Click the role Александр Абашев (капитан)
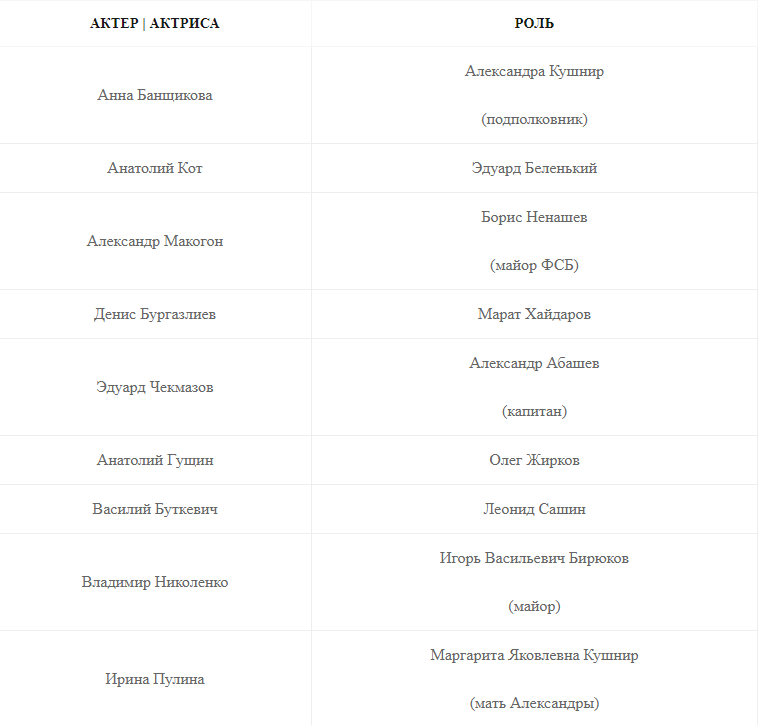The image size is (759, 725). point(534,363)
